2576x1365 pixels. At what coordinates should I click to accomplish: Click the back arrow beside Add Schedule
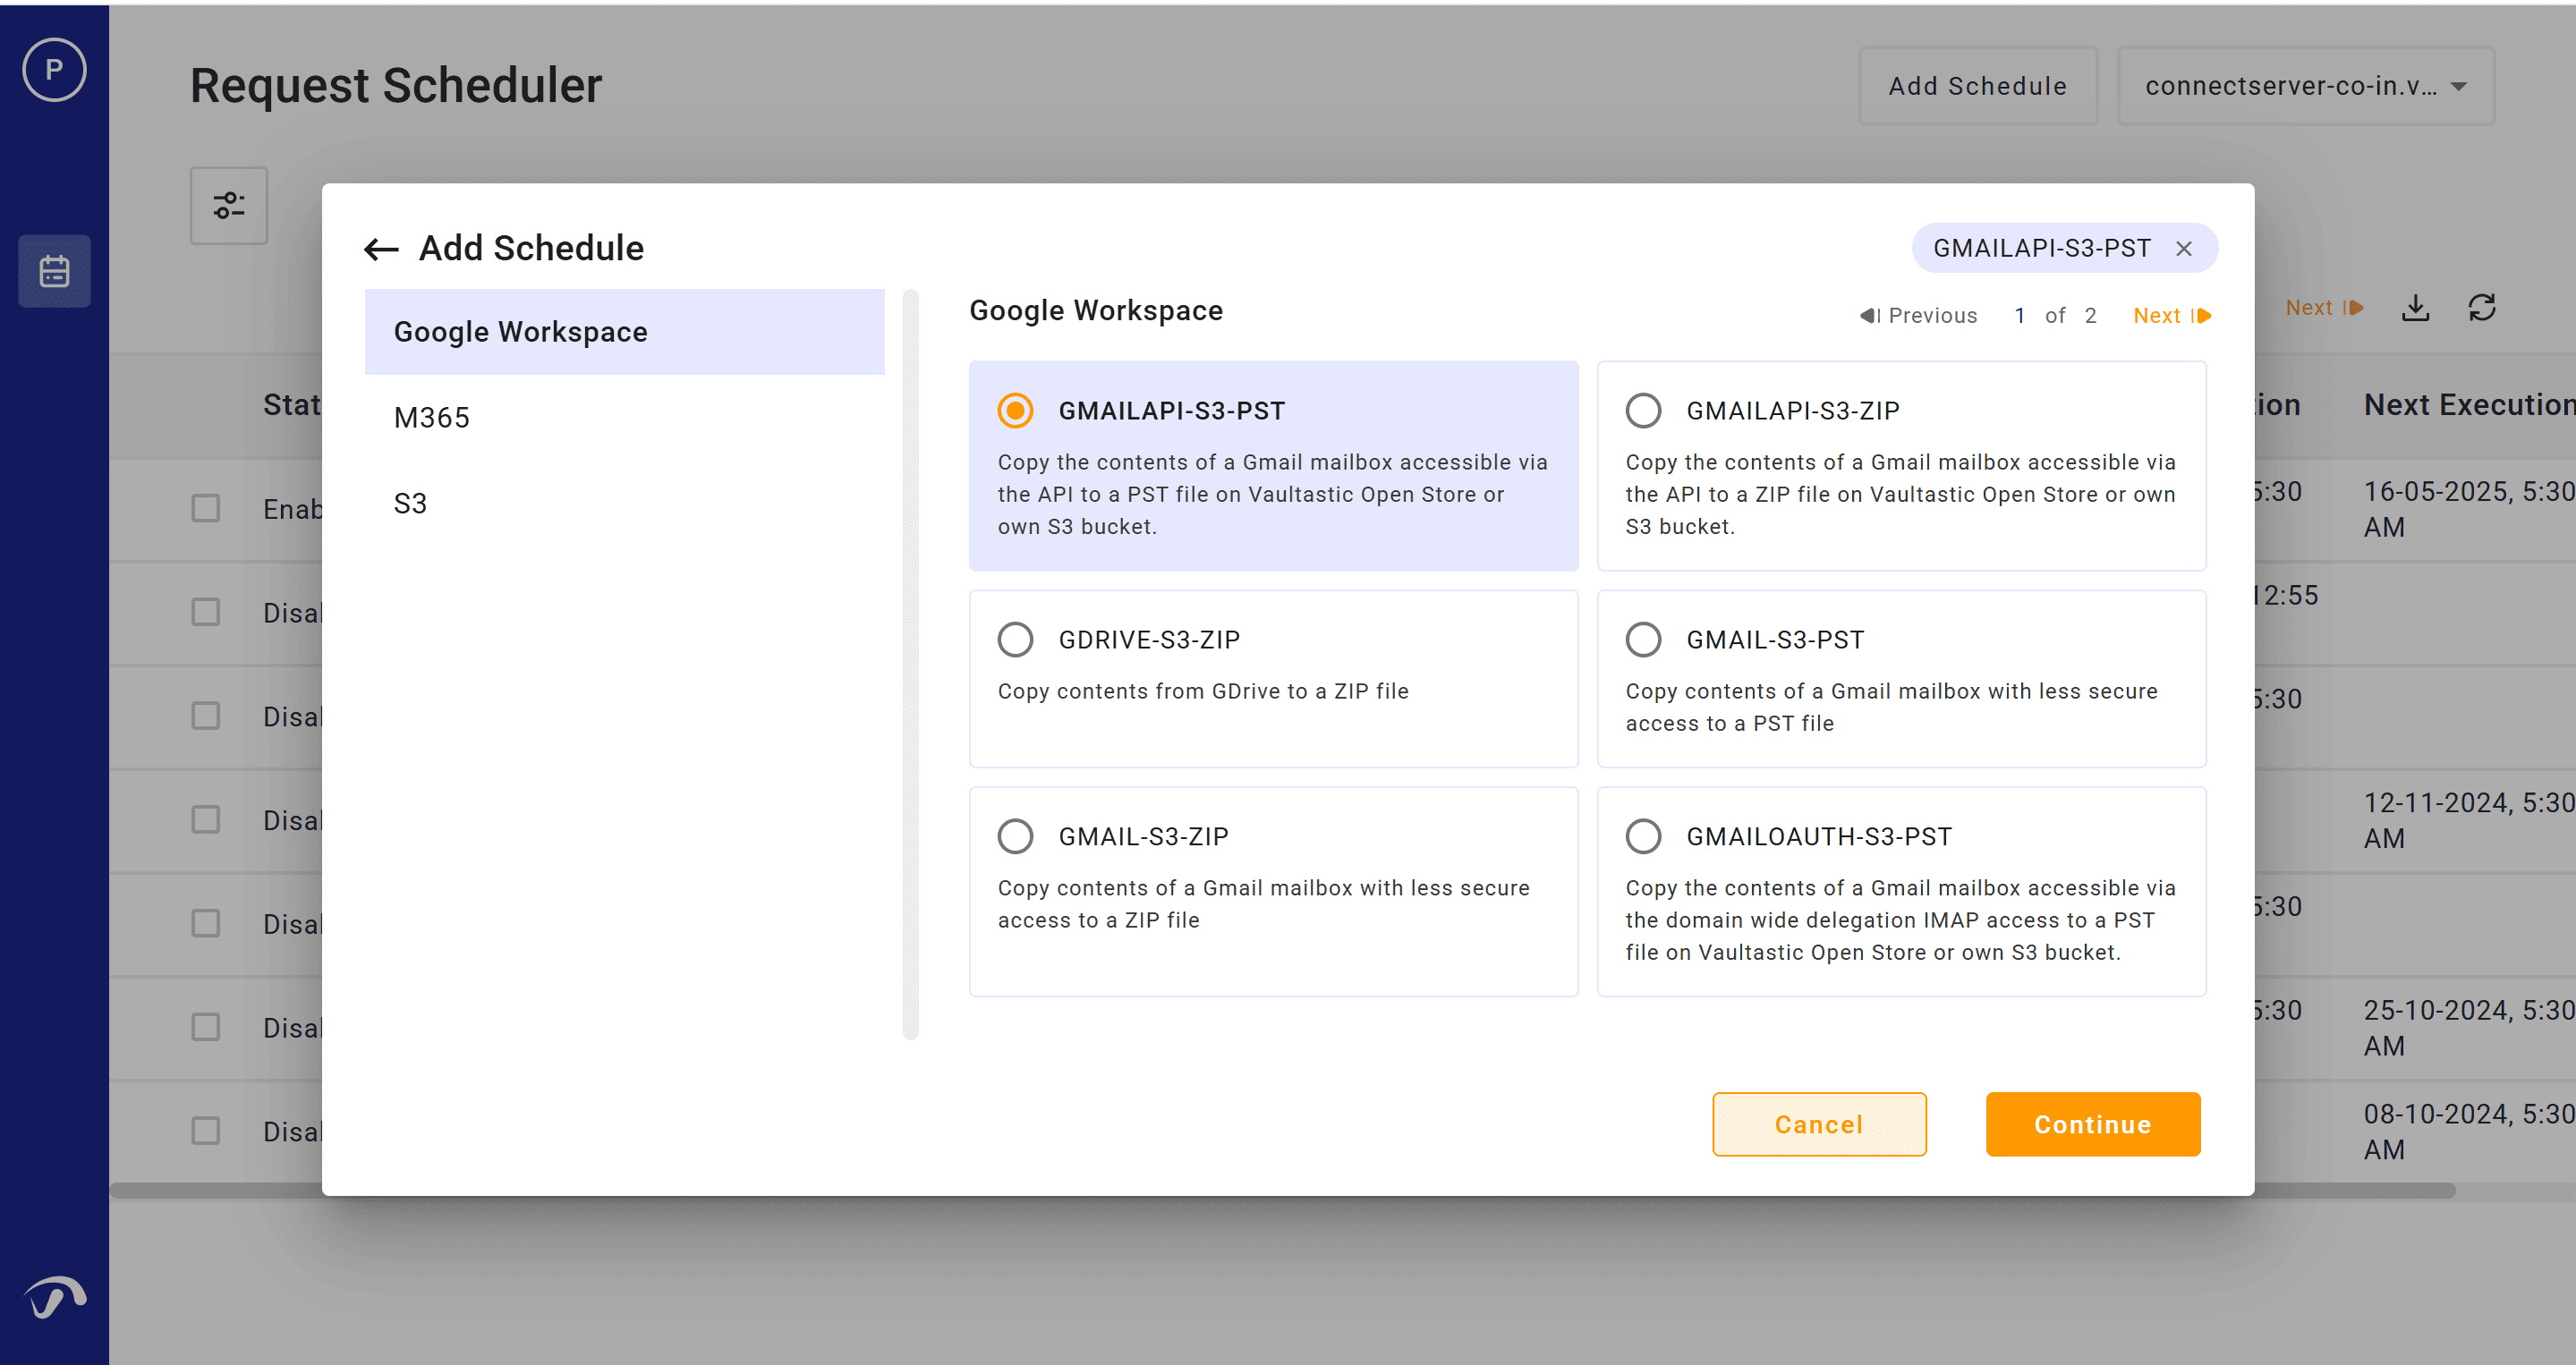click(x=381, y=249)
